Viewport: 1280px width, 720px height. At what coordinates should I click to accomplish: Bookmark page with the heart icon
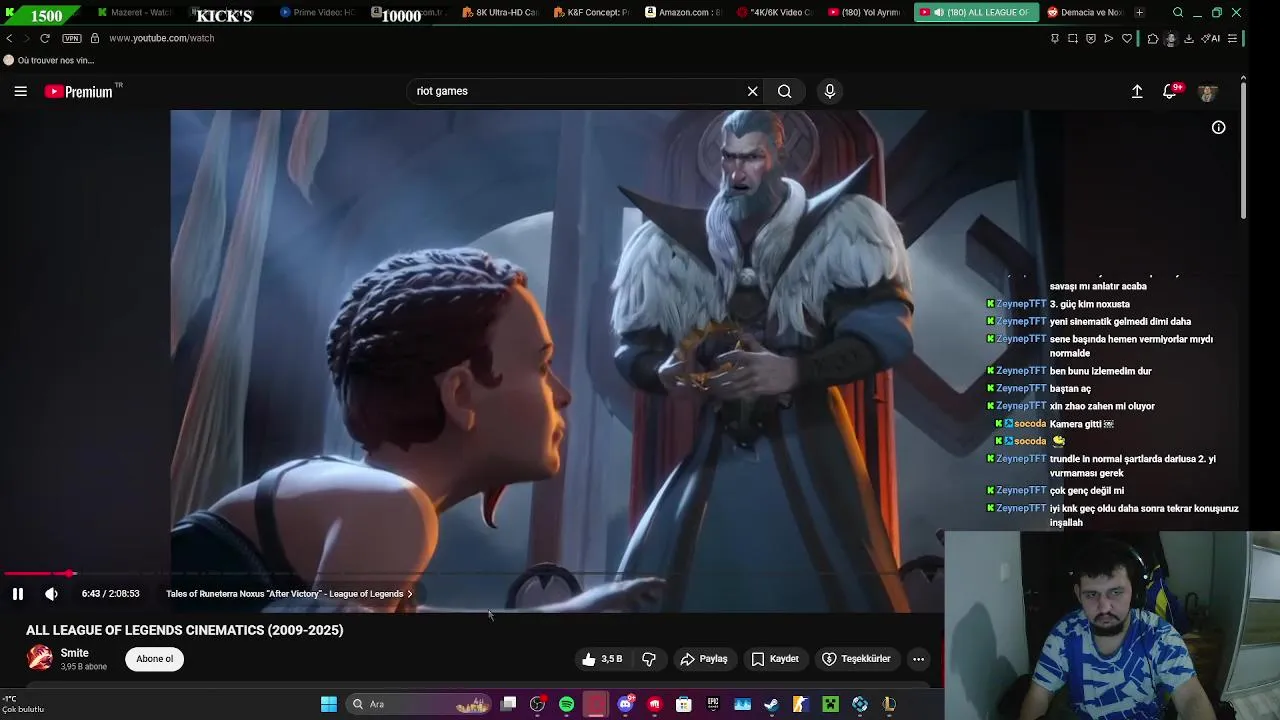point(1127,38)
